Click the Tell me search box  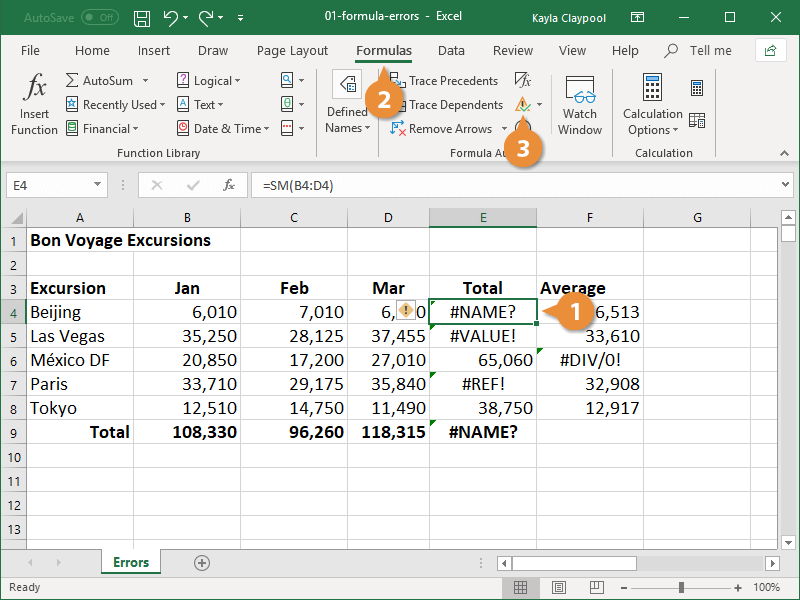(x=698, y=51)
